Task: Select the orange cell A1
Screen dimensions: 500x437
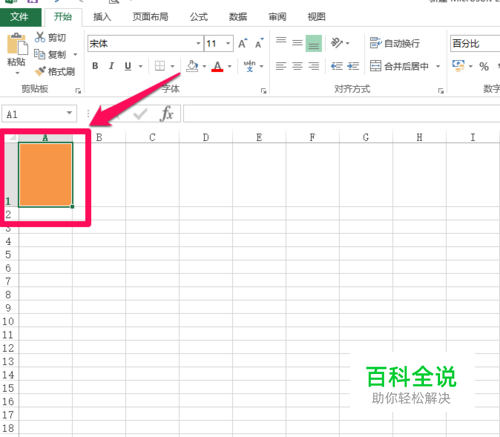Action: click(46, 175)
